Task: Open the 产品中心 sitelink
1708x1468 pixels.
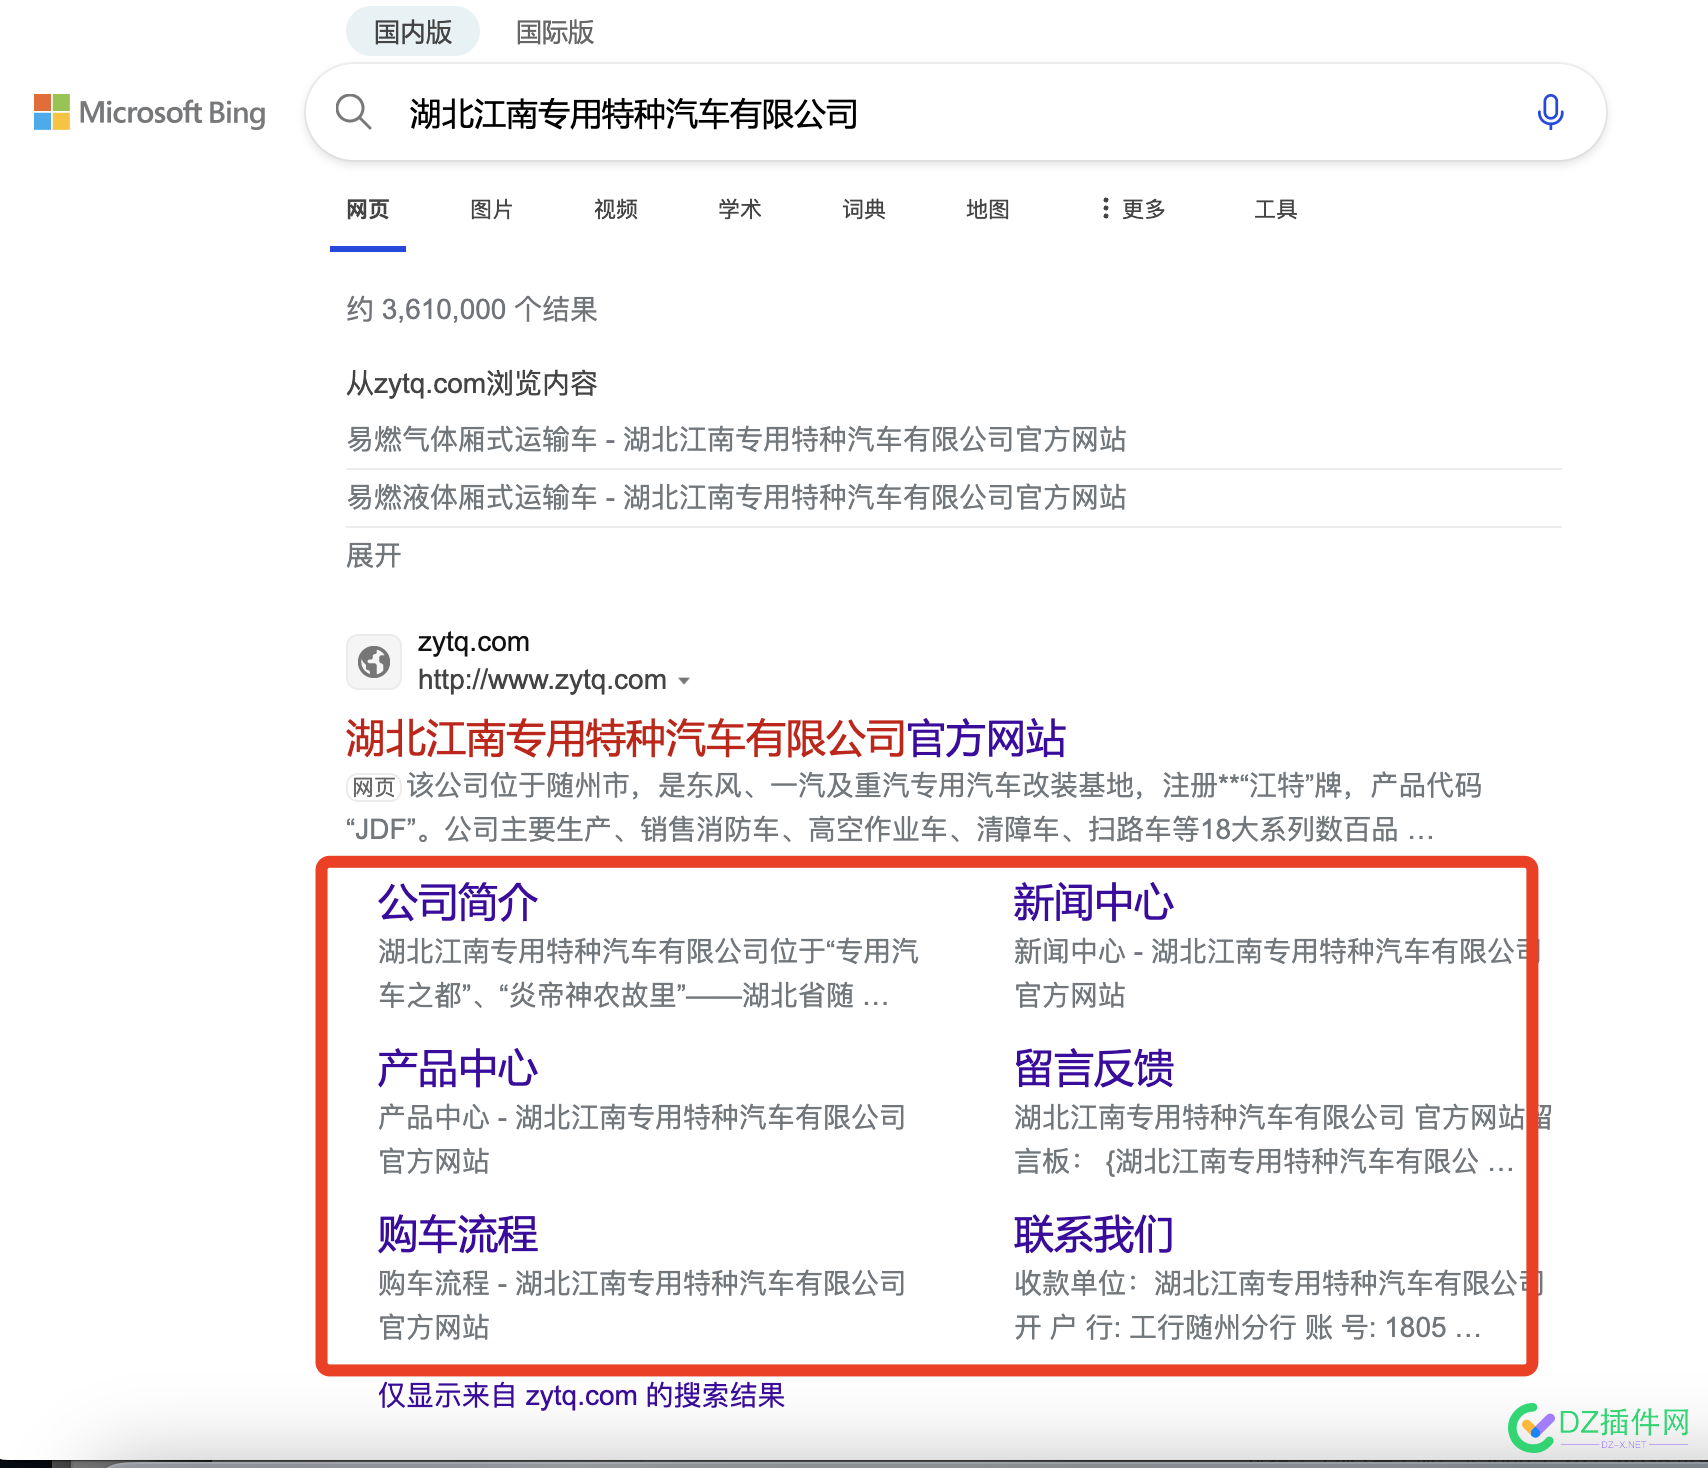Action: click(x=458, y=1068)
